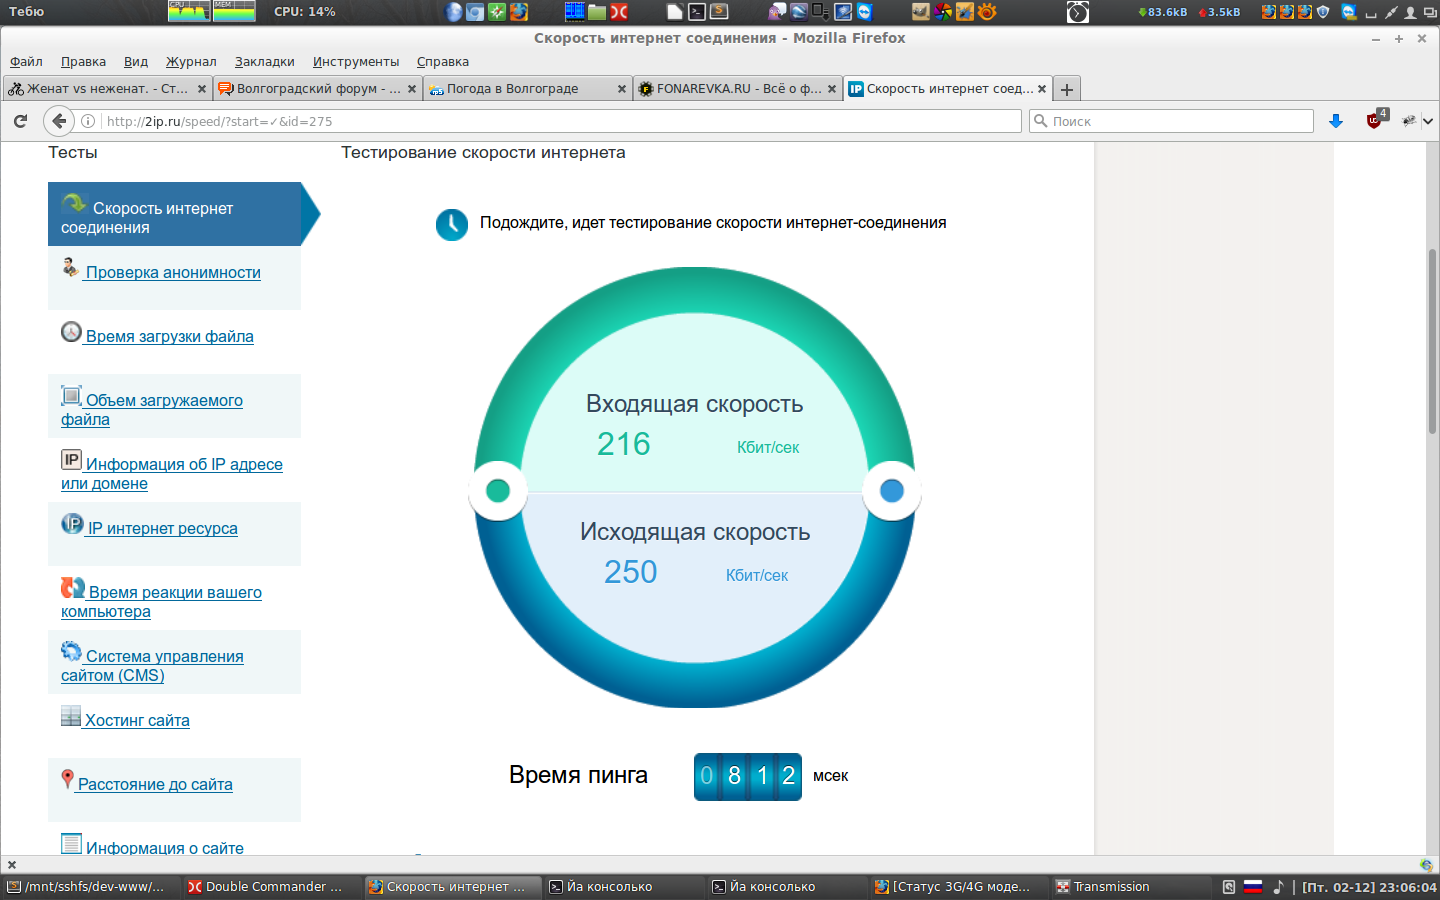Toggle the Russian flag keyboard layout indicator
This screenshot has width=1440, height=900.
click(1252, 887)
